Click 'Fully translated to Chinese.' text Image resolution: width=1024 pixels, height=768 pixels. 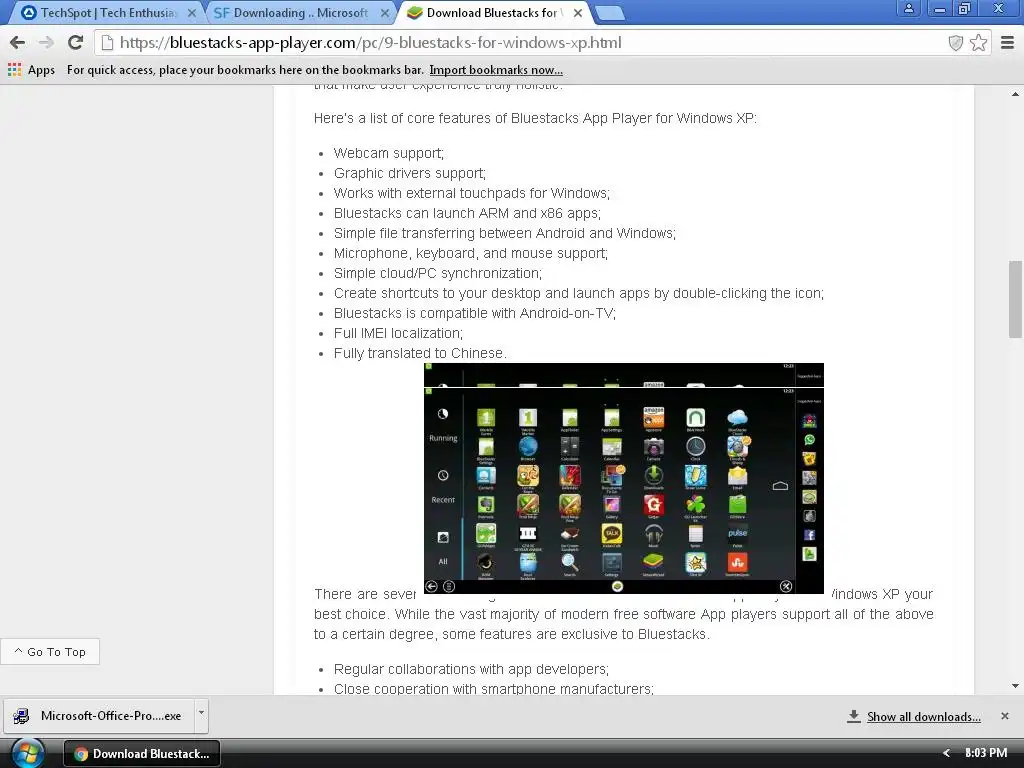pos(420,353)
